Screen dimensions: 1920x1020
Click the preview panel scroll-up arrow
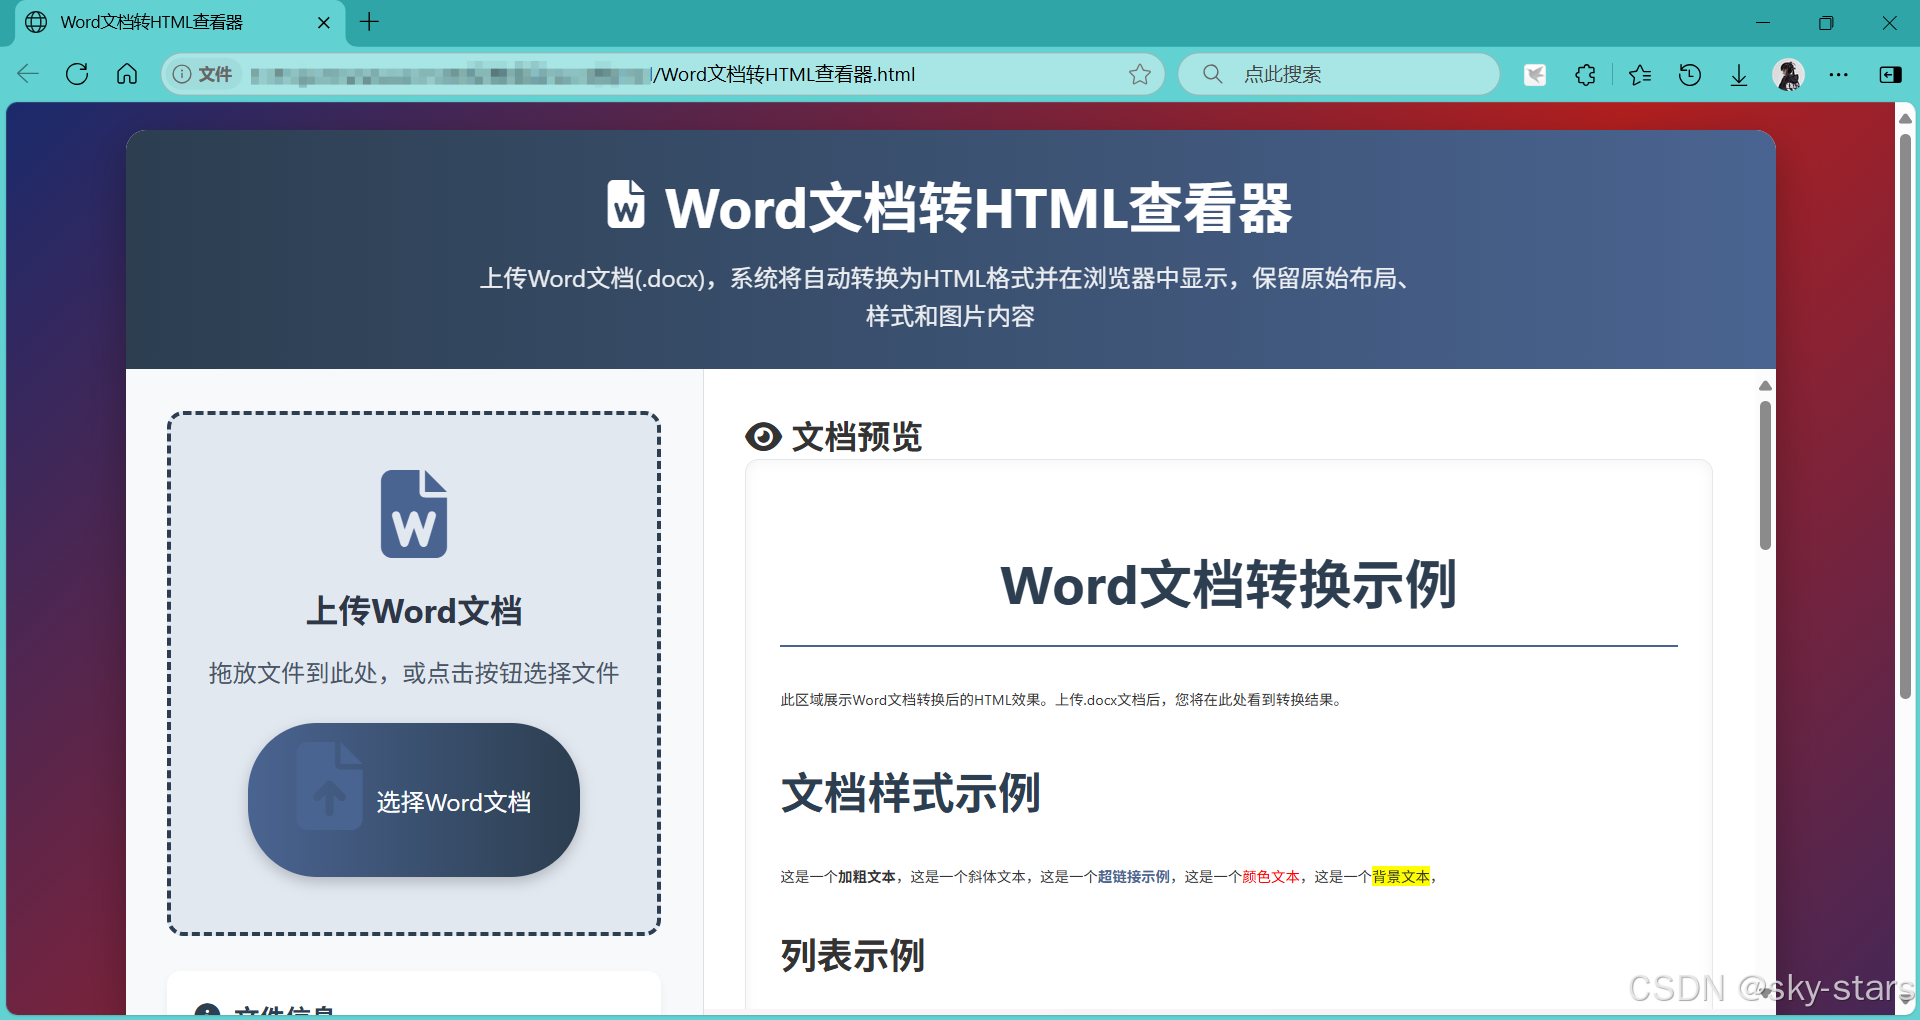pyautogui.click(x=1765, y=386)
